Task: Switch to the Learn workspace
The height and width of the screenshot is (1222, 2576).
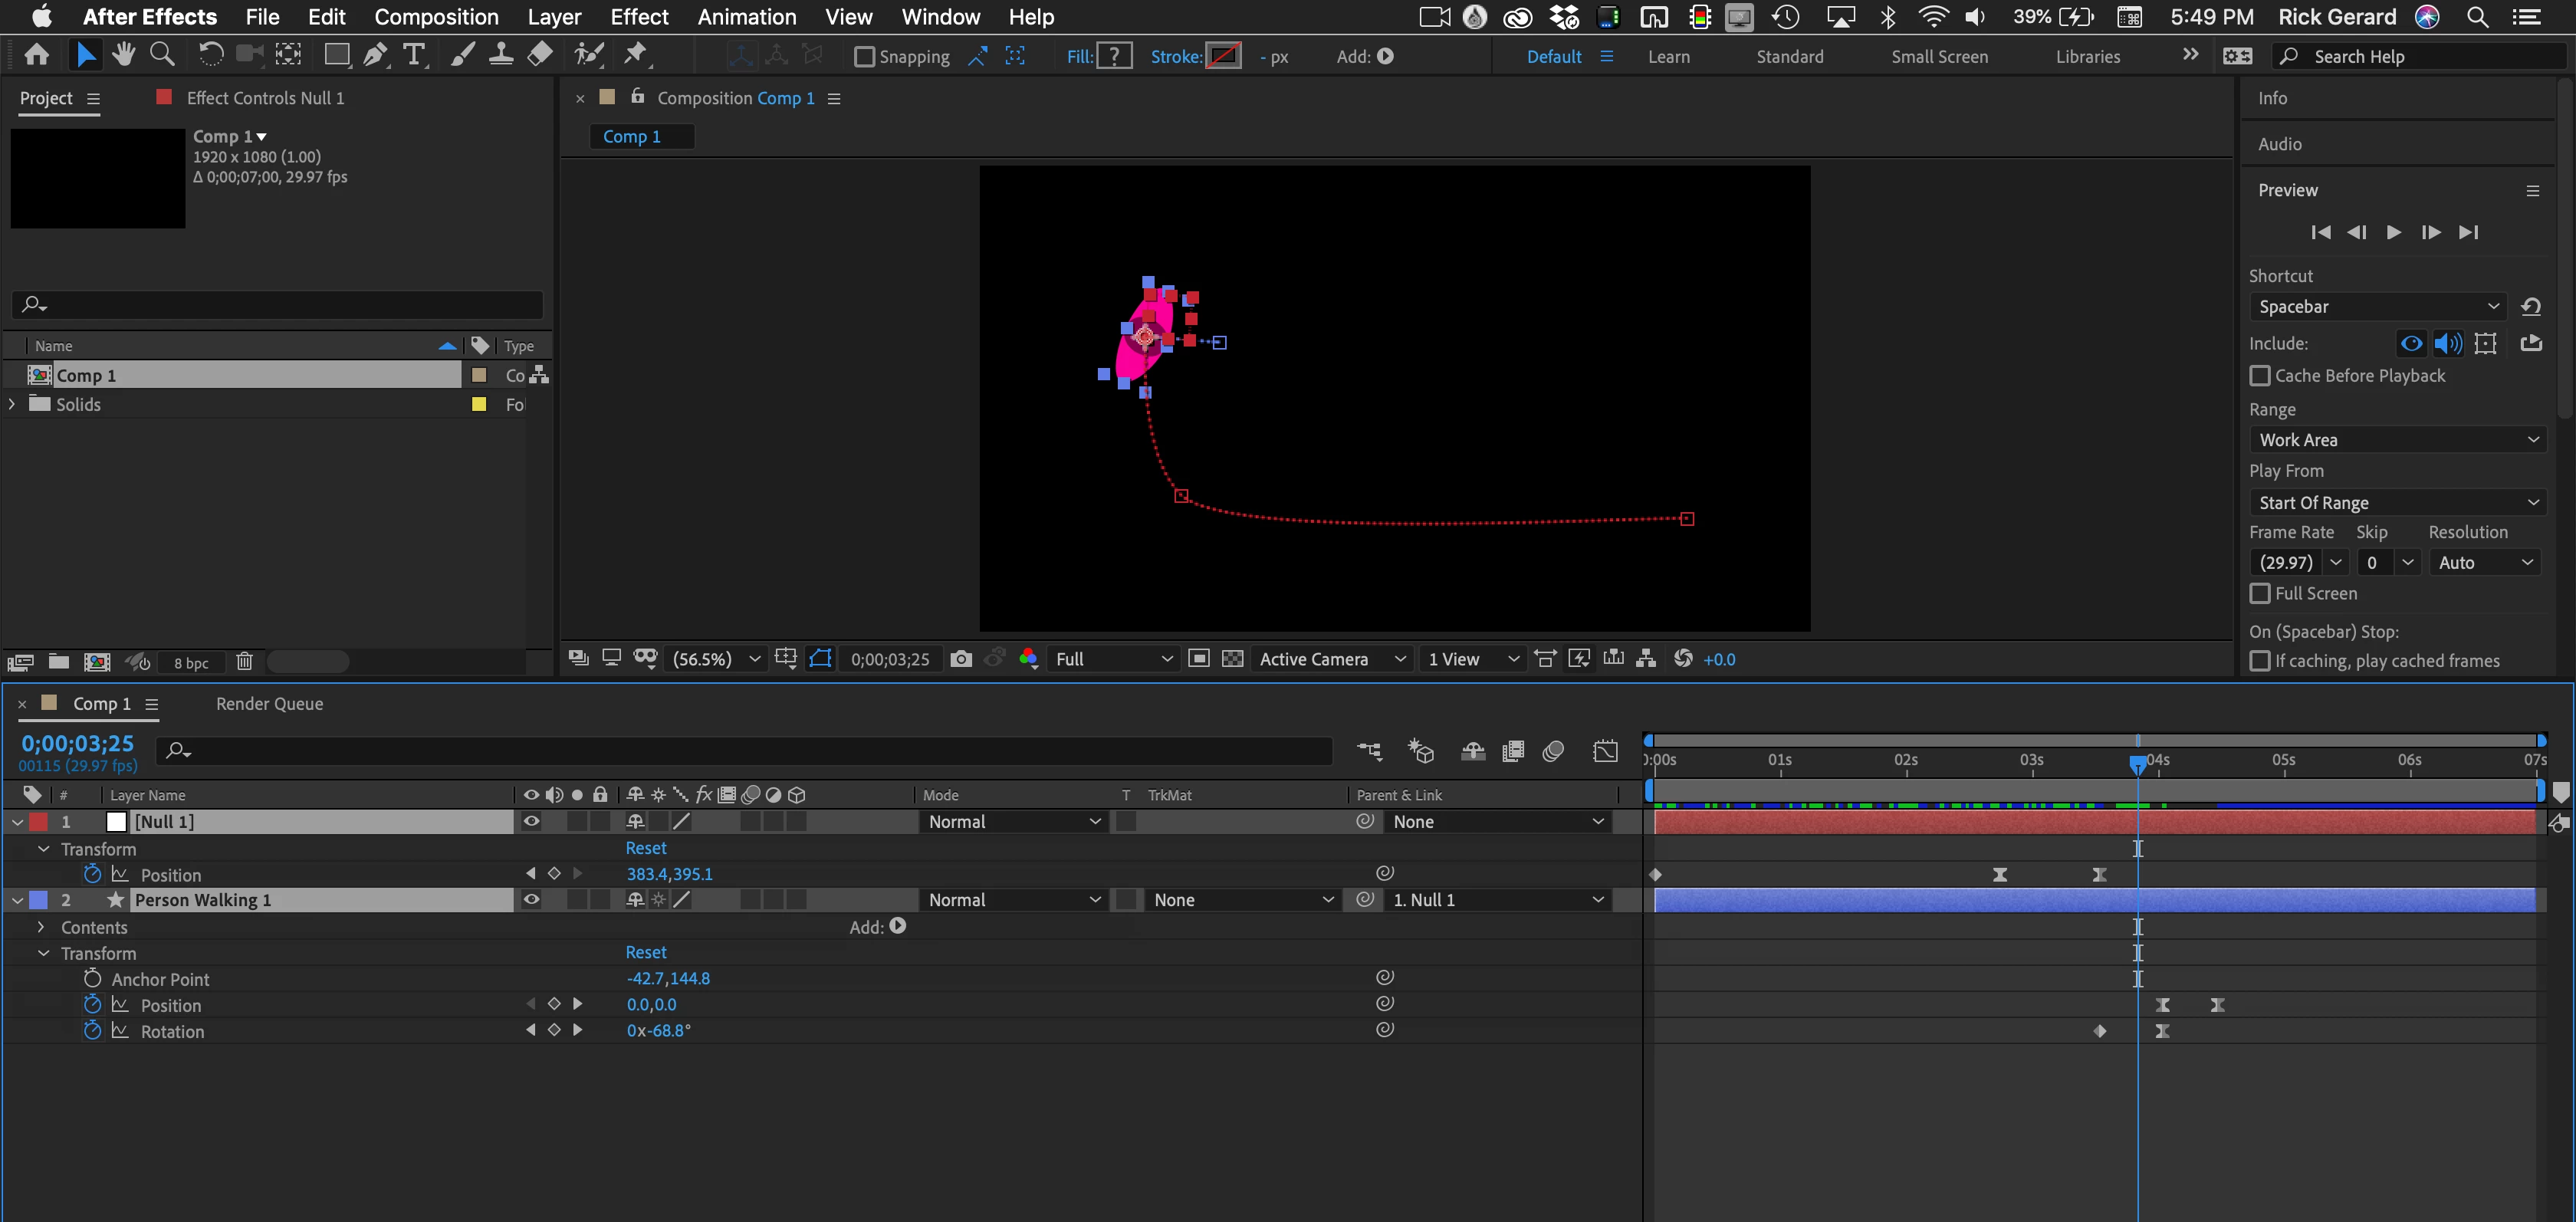Action: (1668, 57)
